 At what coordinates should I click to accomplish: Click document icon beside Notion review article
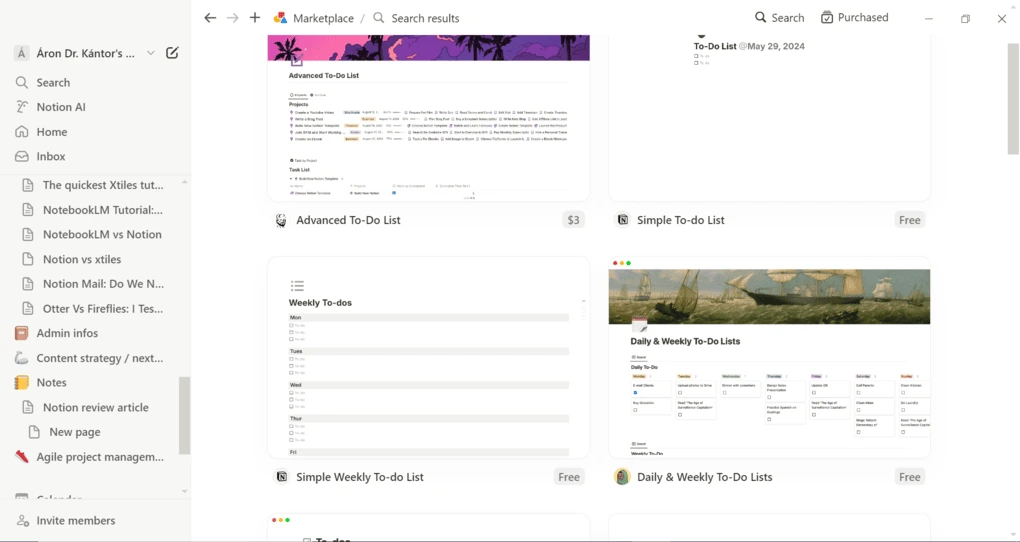(27, 408)
